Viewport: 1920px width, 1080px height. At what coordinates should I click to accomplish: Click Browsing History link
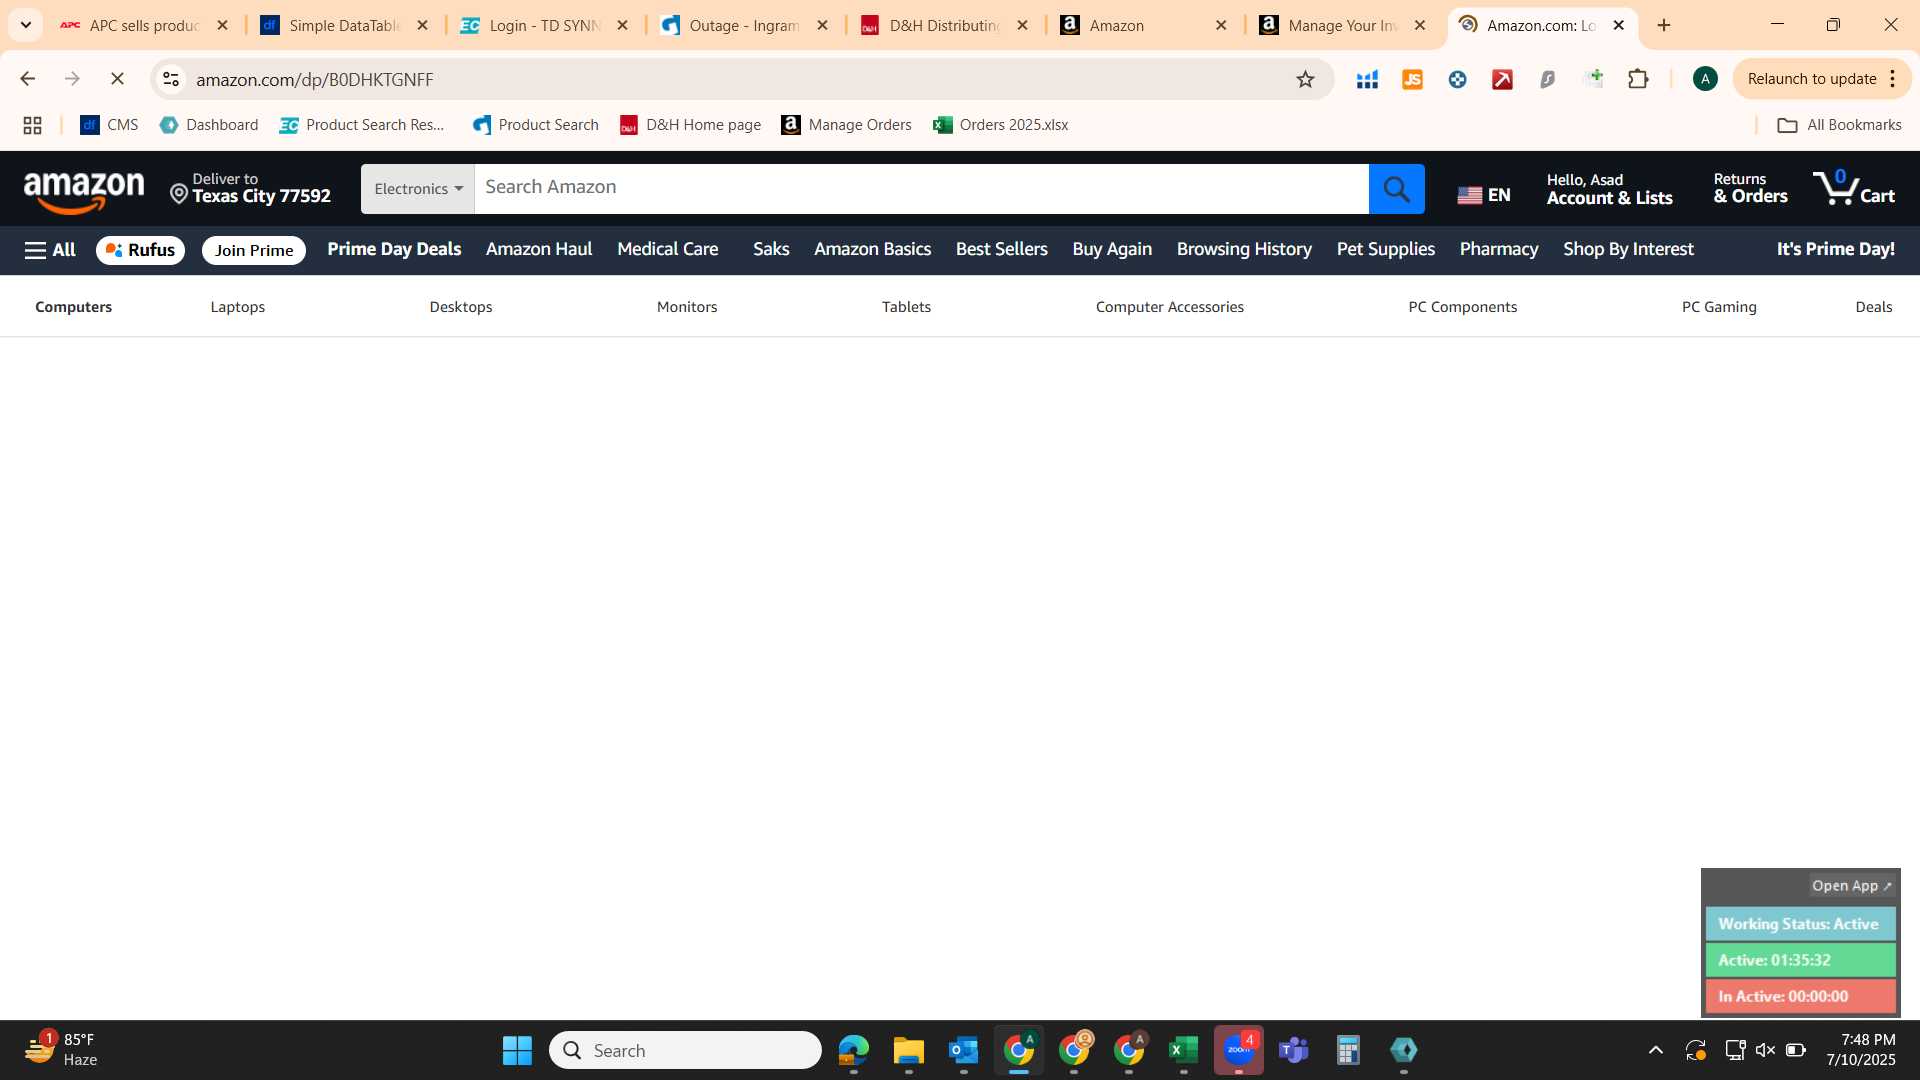coord(1244,249)
